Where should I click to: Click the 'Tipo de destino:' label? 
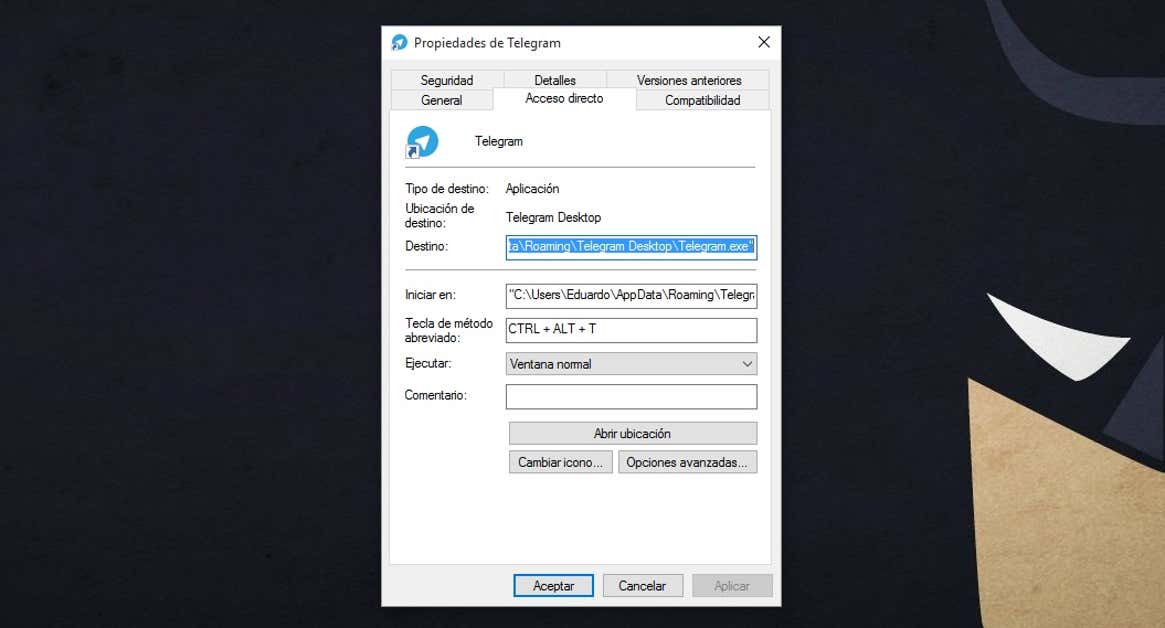click(447, 189)
